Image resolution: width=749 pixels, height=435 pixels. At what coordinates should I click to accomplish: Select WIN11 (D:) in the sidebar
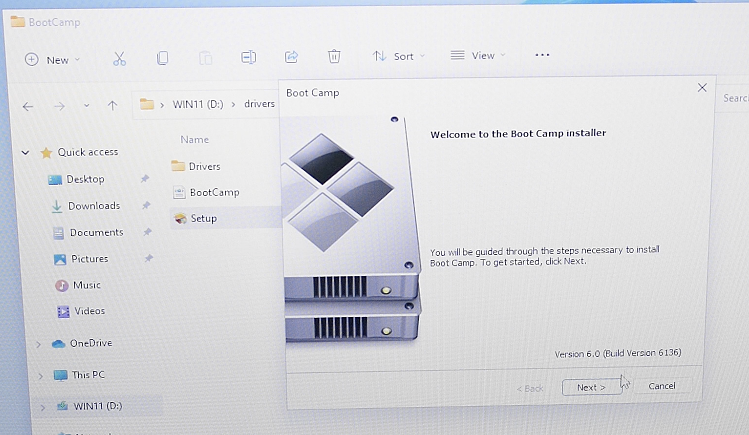(97, 406)
